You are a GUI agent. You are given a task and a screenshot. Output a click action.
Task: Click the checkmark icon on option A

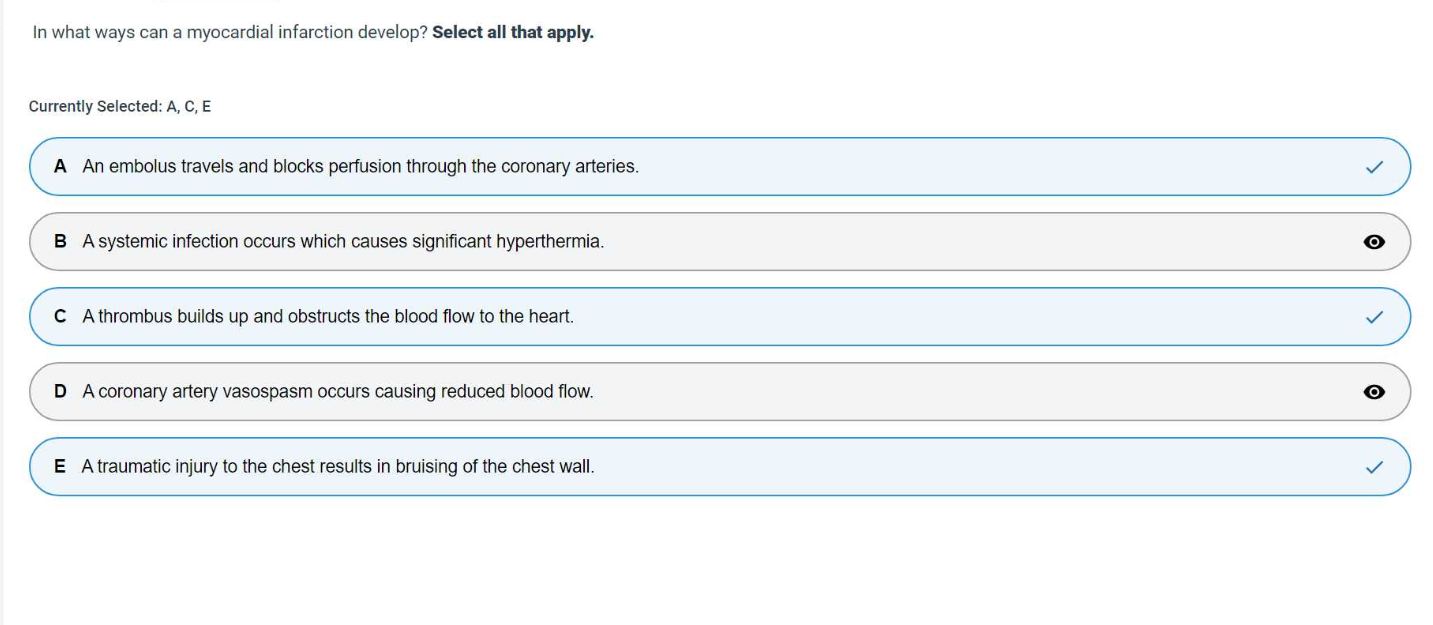(1374, 167)
